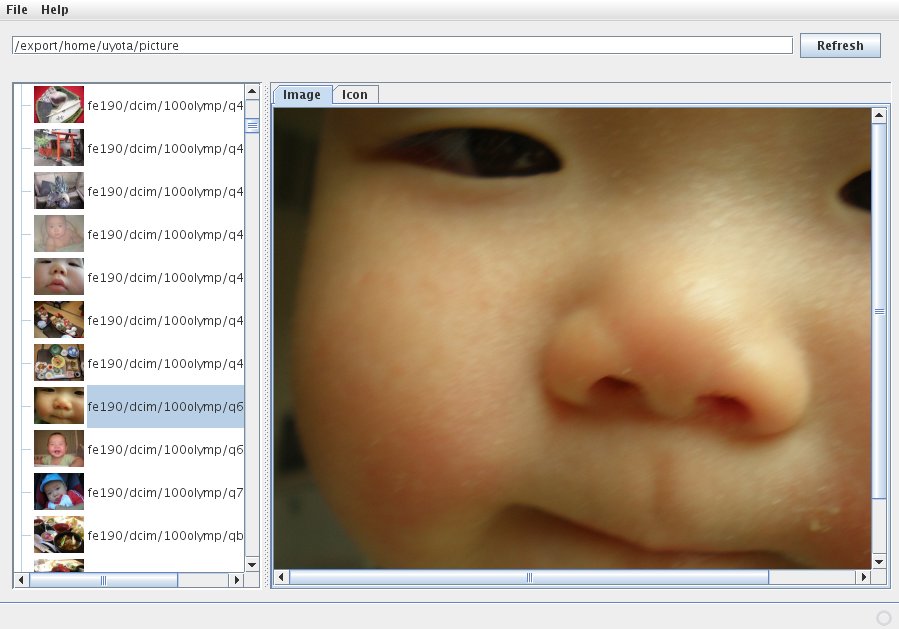The height and width of the screenshot is (629, 899).
Task: Select the sleeping baby thumbnail
Action: 58,233
